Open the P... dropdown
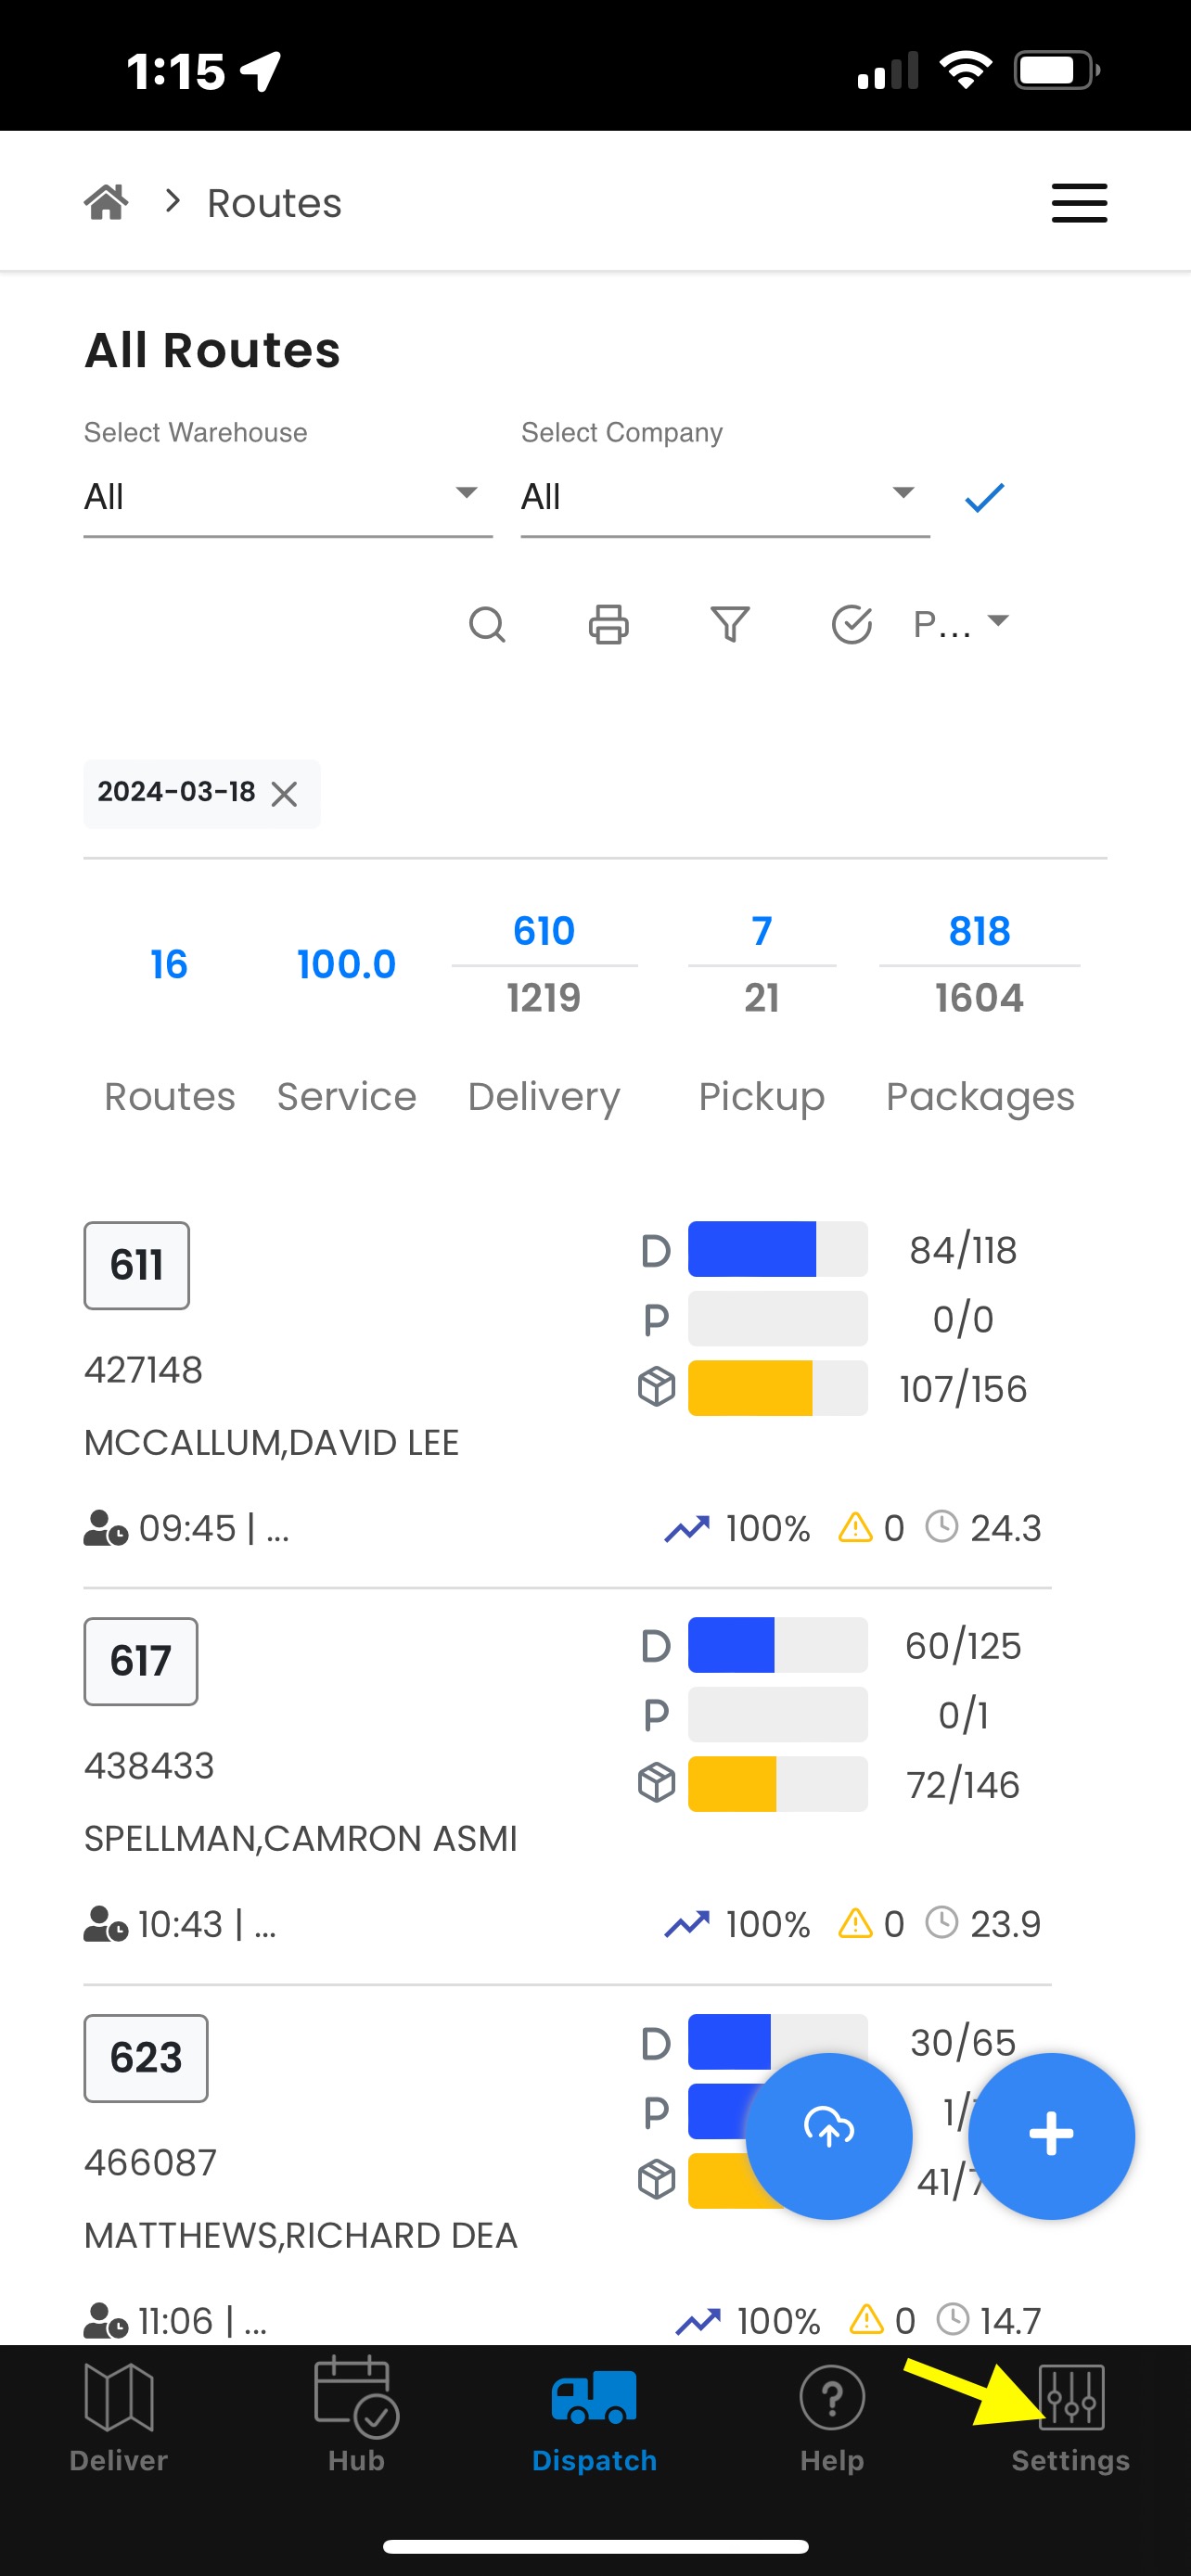The width and height of the screenshot is (1191, 2576). (961, 624)
